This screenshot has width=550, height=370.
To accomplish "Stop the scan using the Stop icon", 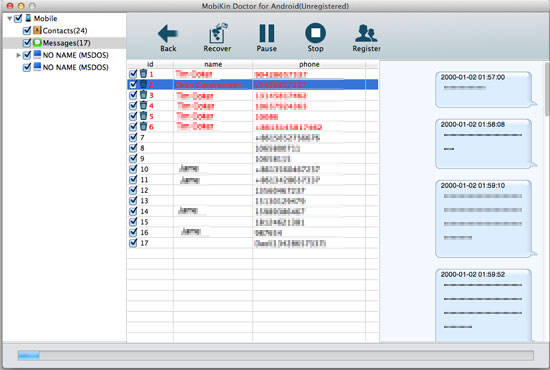I will coord(315,33).
